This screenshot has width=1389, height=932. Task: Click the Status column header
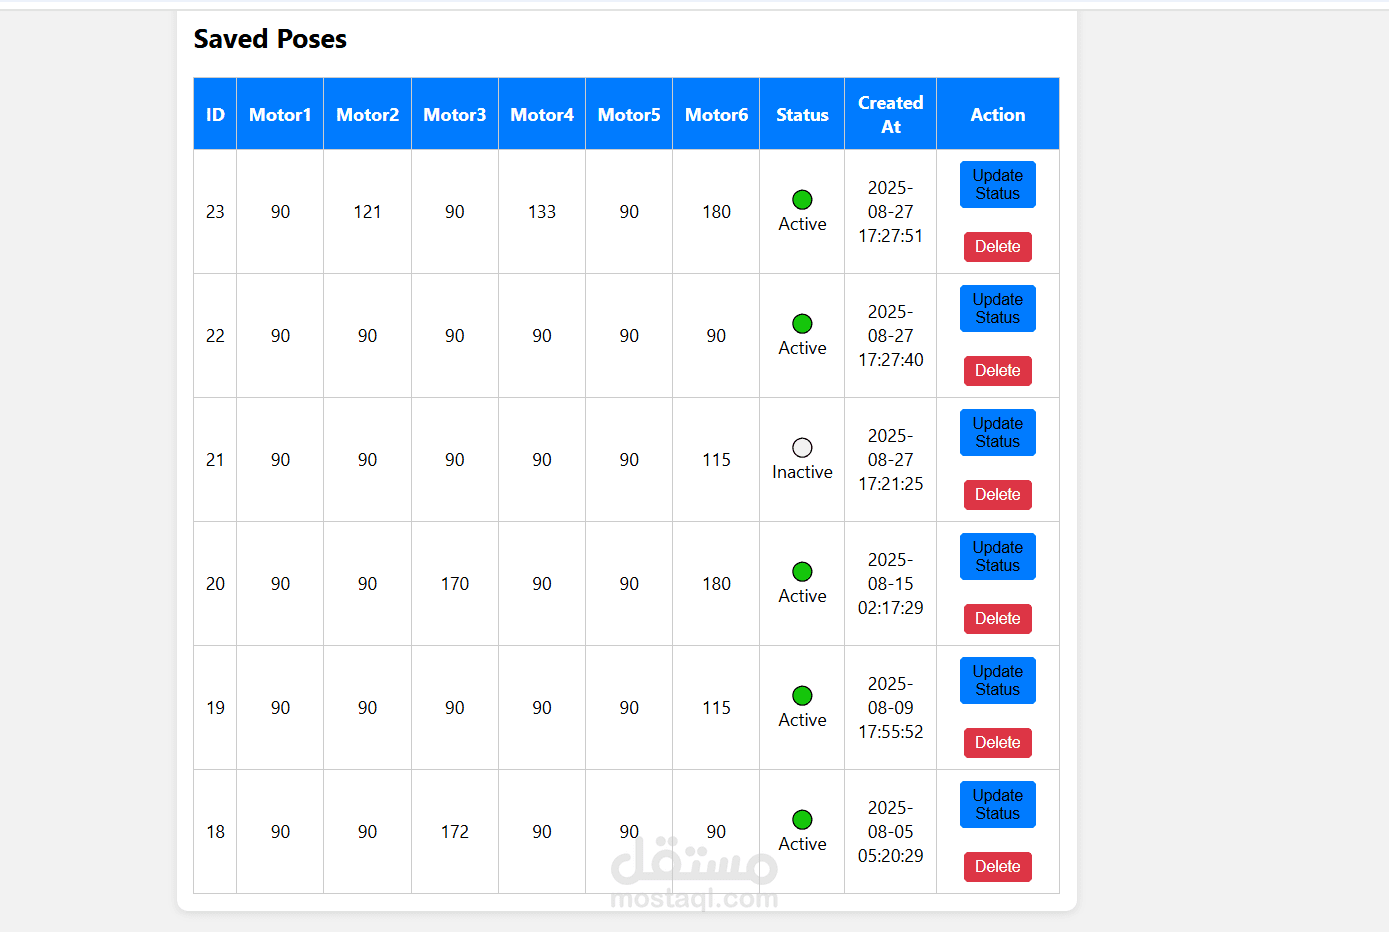(x=802, y=115)
